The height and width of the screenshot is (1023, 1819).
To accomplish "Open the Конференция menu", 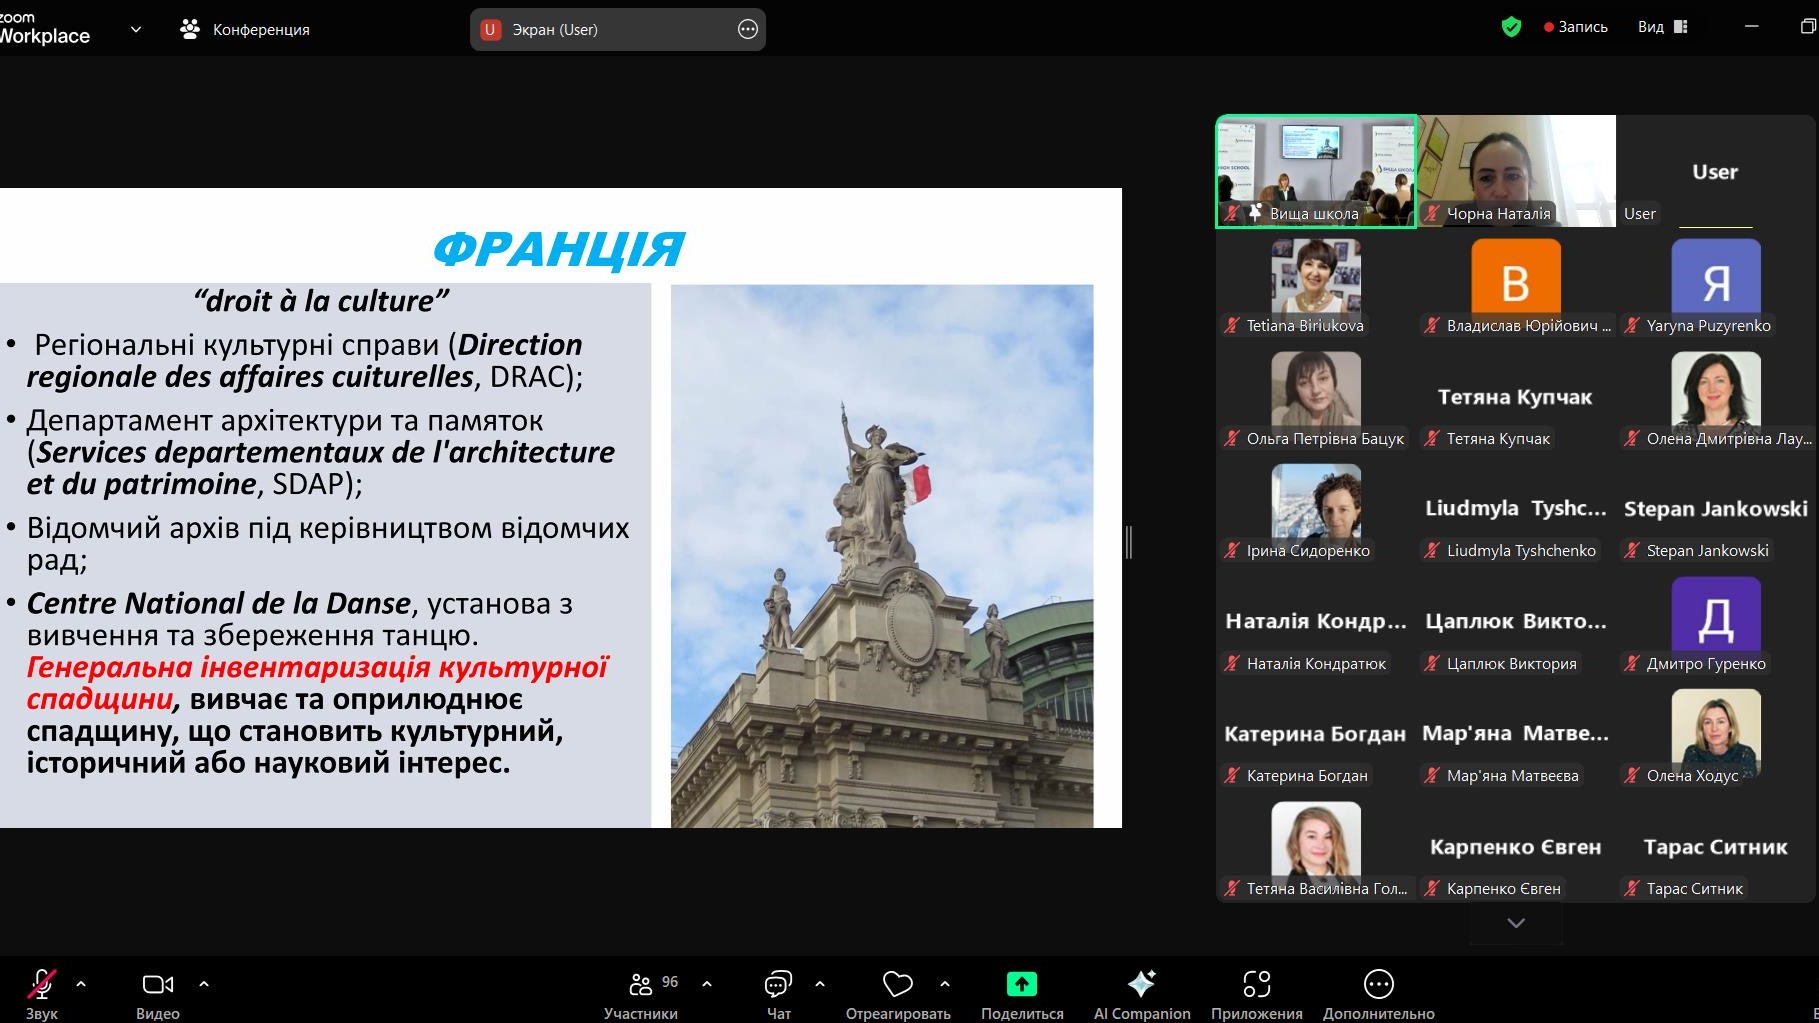I will point(246,29).
